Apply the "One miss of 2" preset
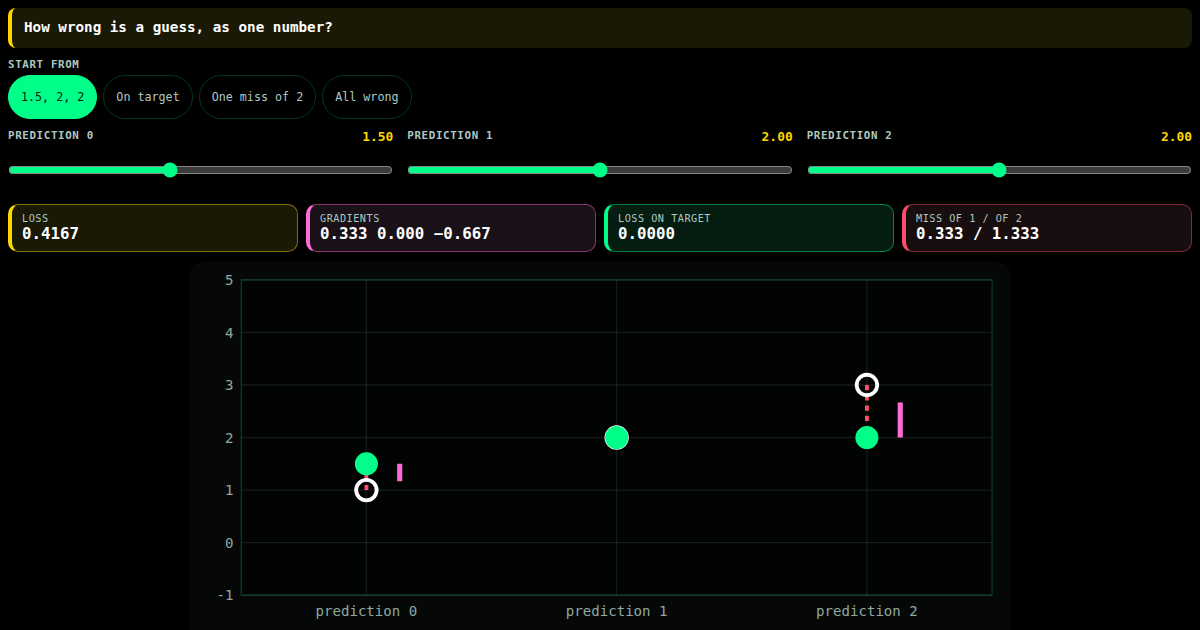 [x=257, y=97]
